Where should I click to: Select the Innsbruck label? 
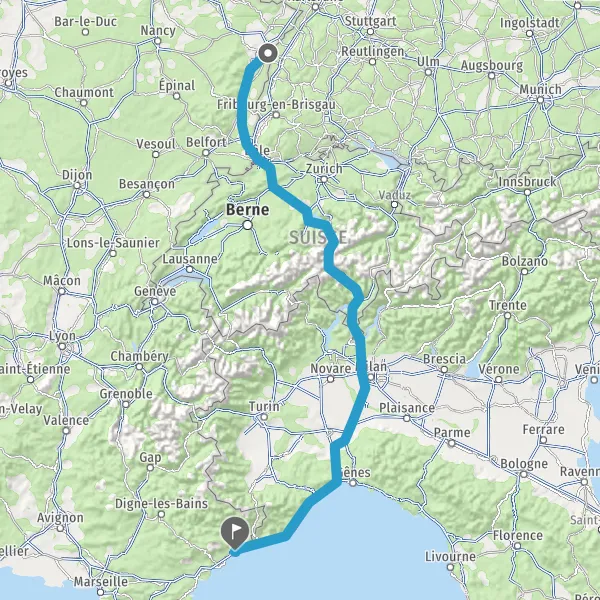point(528,182)
